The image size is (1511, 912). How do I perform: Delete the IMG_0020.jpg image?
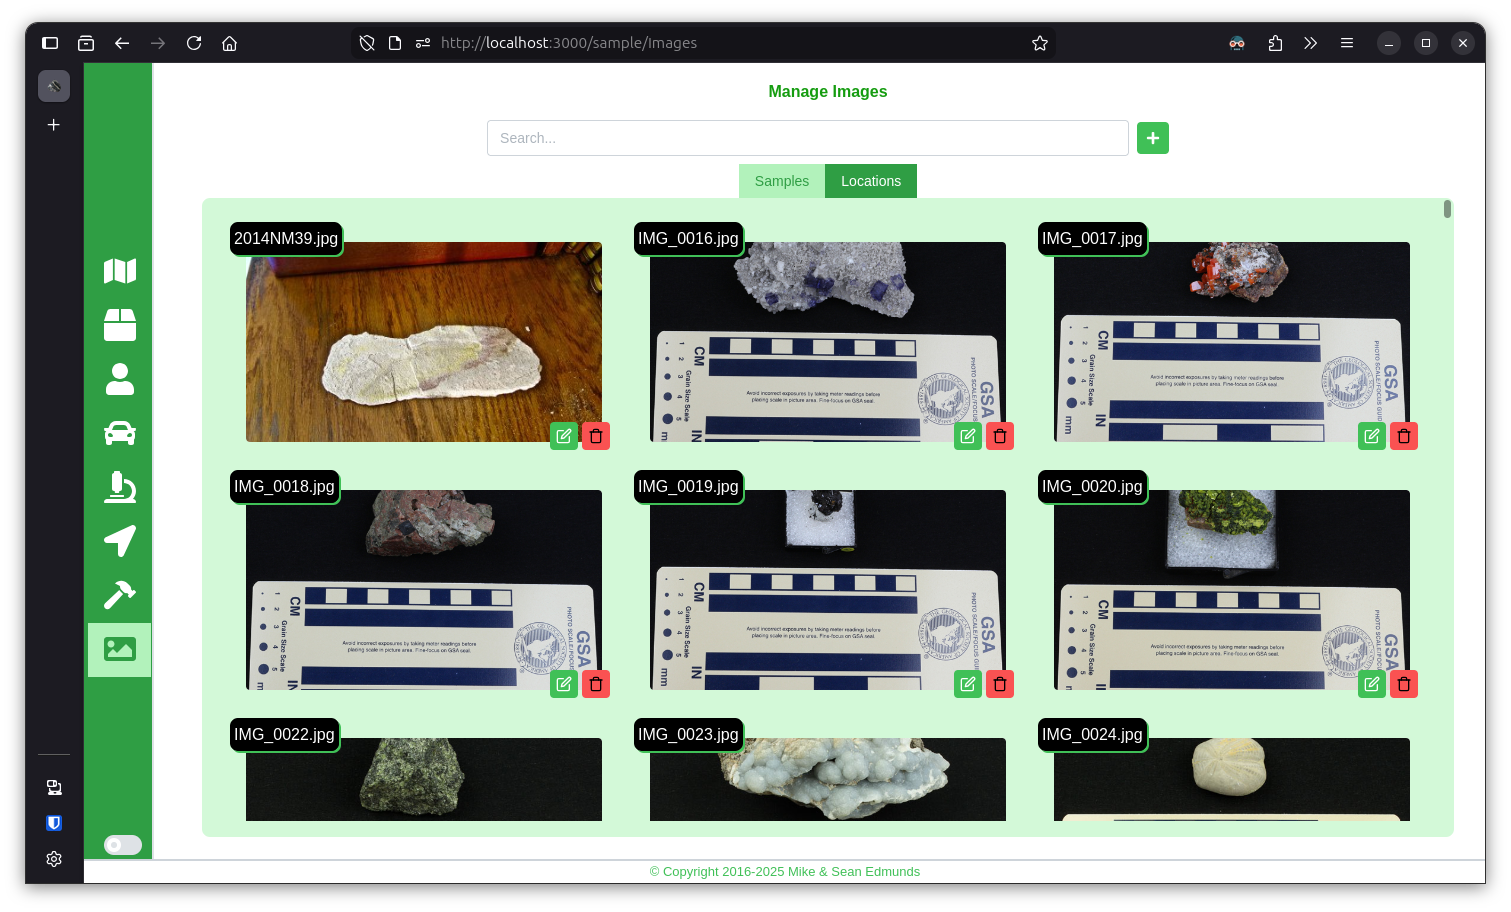click(x=1403, y=684)
